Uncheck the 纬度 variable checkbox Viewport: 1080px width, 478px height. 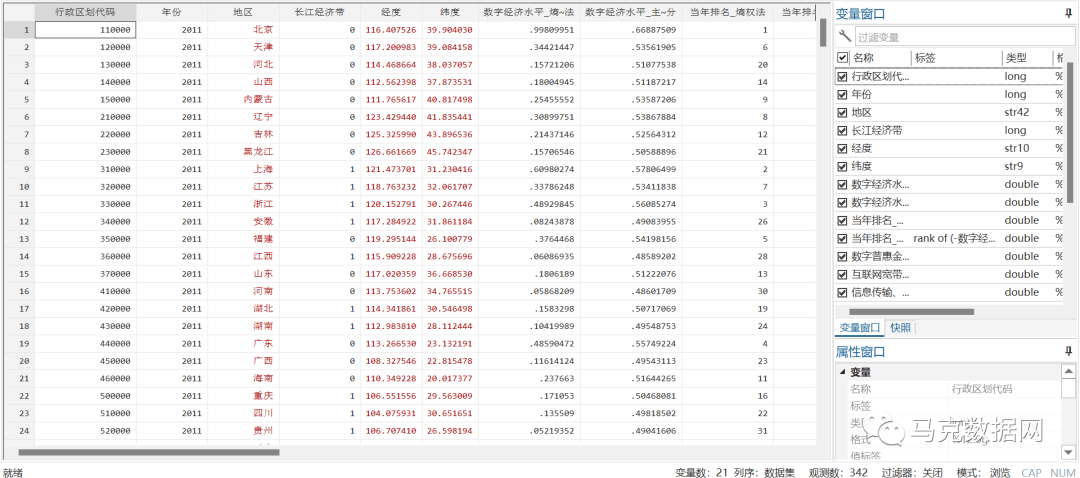pos(842,166)
